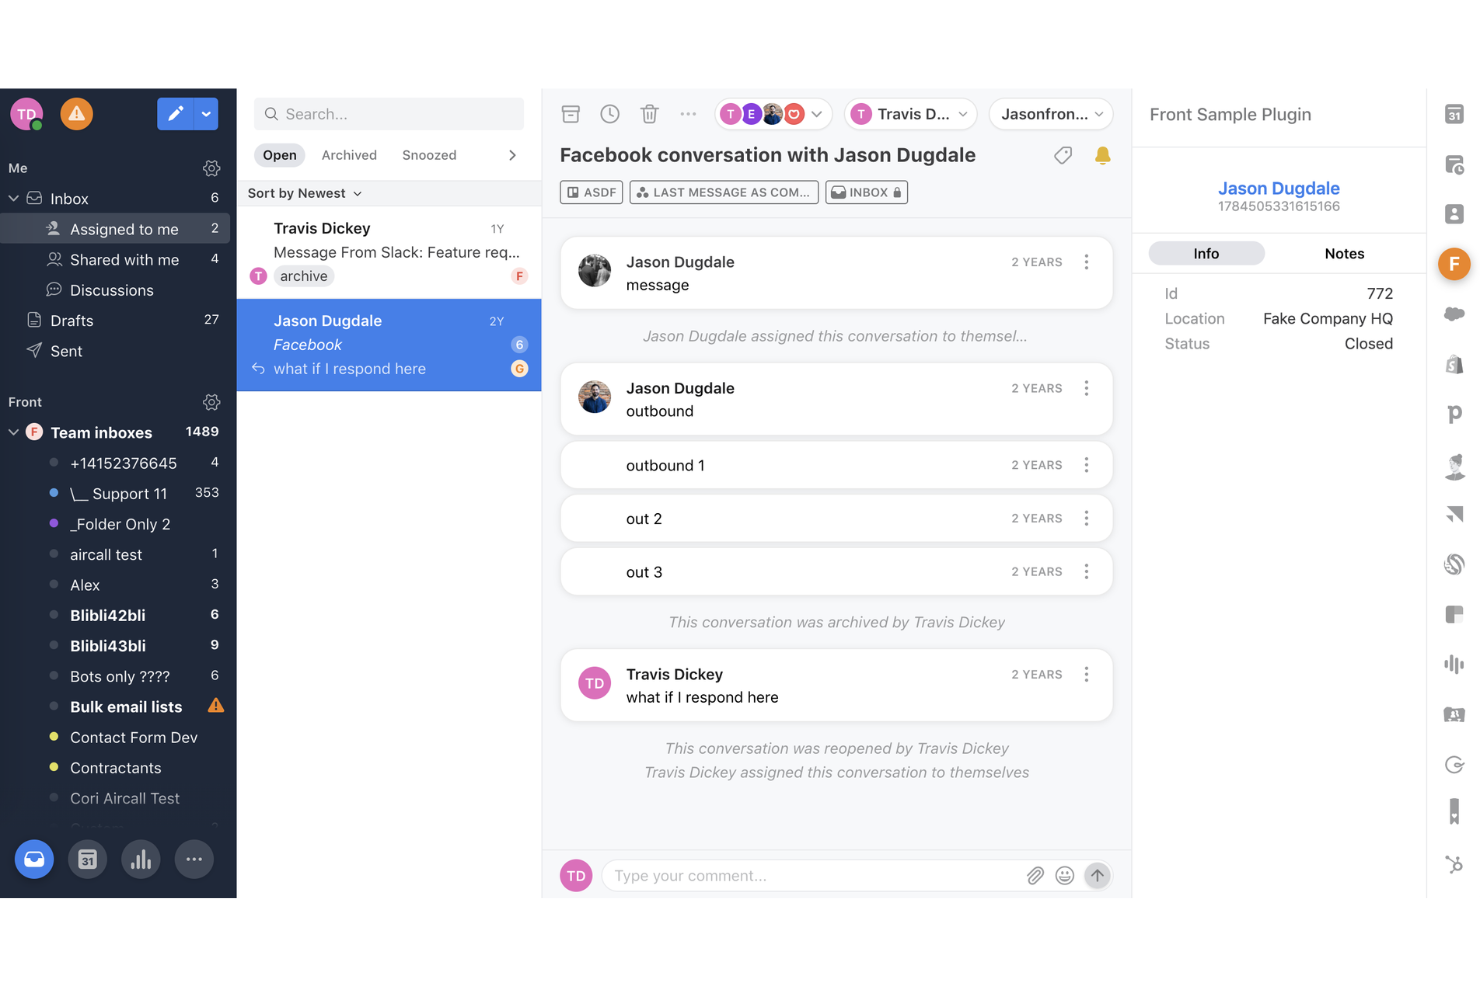The height and width of the screenshot is (987, 1480).
Task: Click the Jason Dugdale name link
Action: coord(1279,188)
